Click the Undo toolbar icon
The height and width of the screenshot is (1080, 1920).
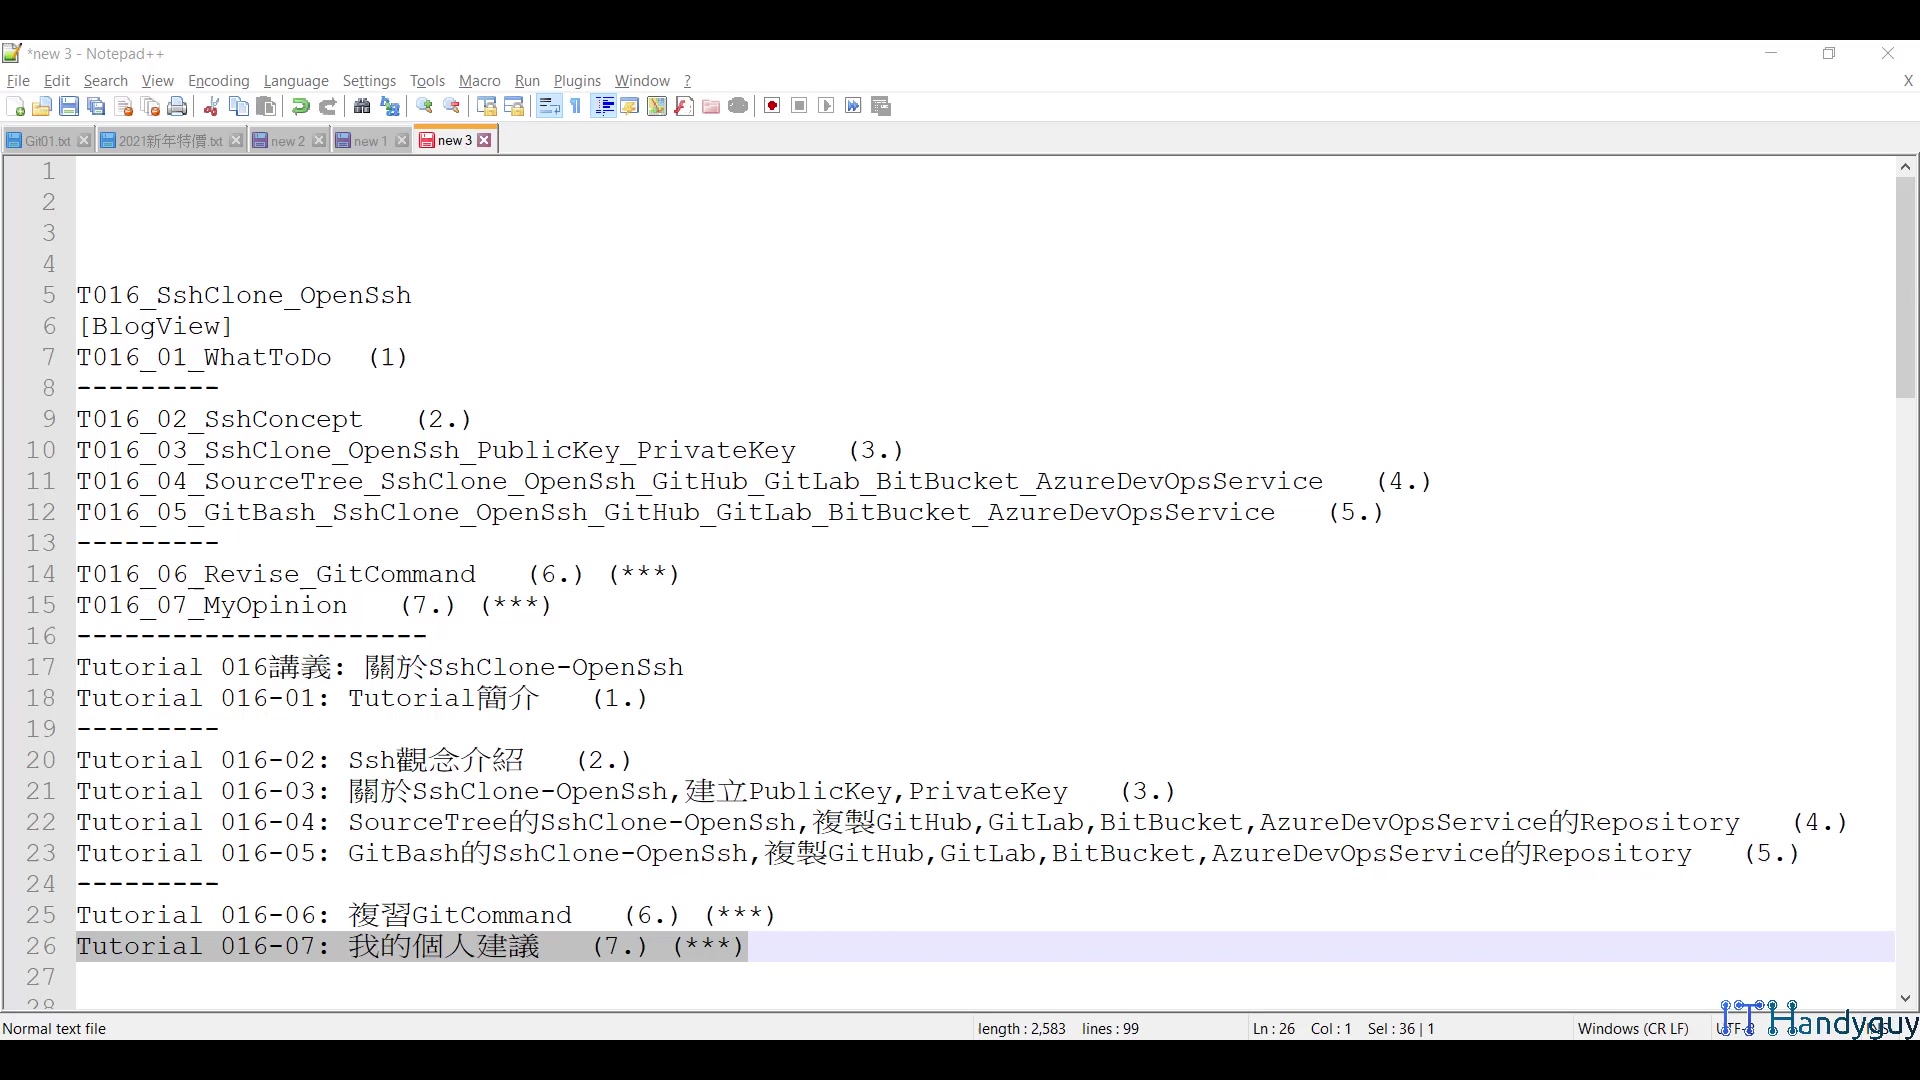pos(300,106)
